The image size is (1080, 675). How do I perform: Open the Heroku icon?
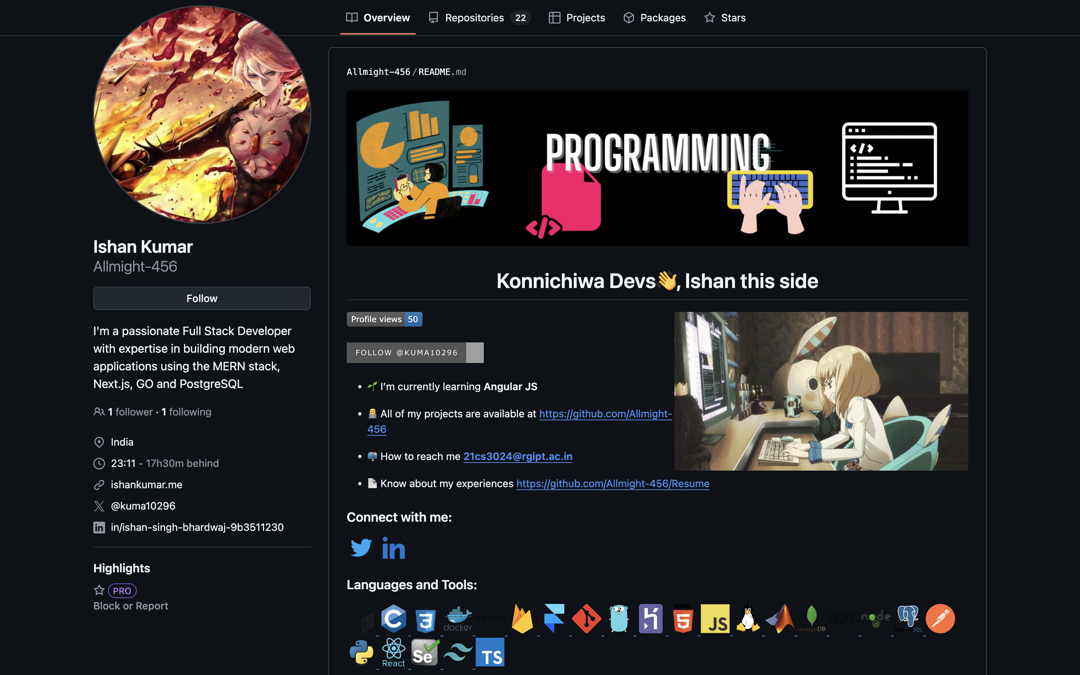[651, 619]
